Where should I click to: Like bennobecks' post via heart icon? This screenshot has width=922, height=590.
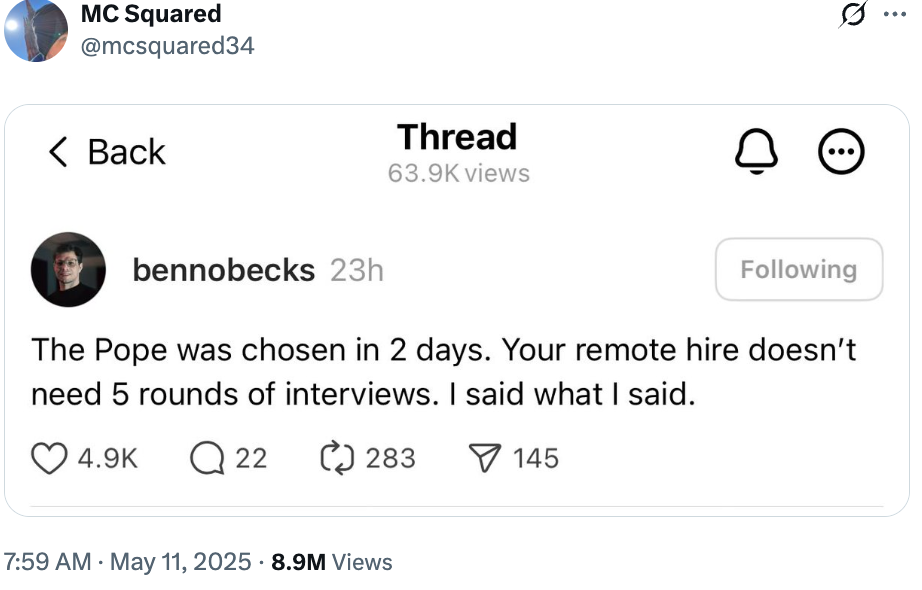tap(48, 458)
